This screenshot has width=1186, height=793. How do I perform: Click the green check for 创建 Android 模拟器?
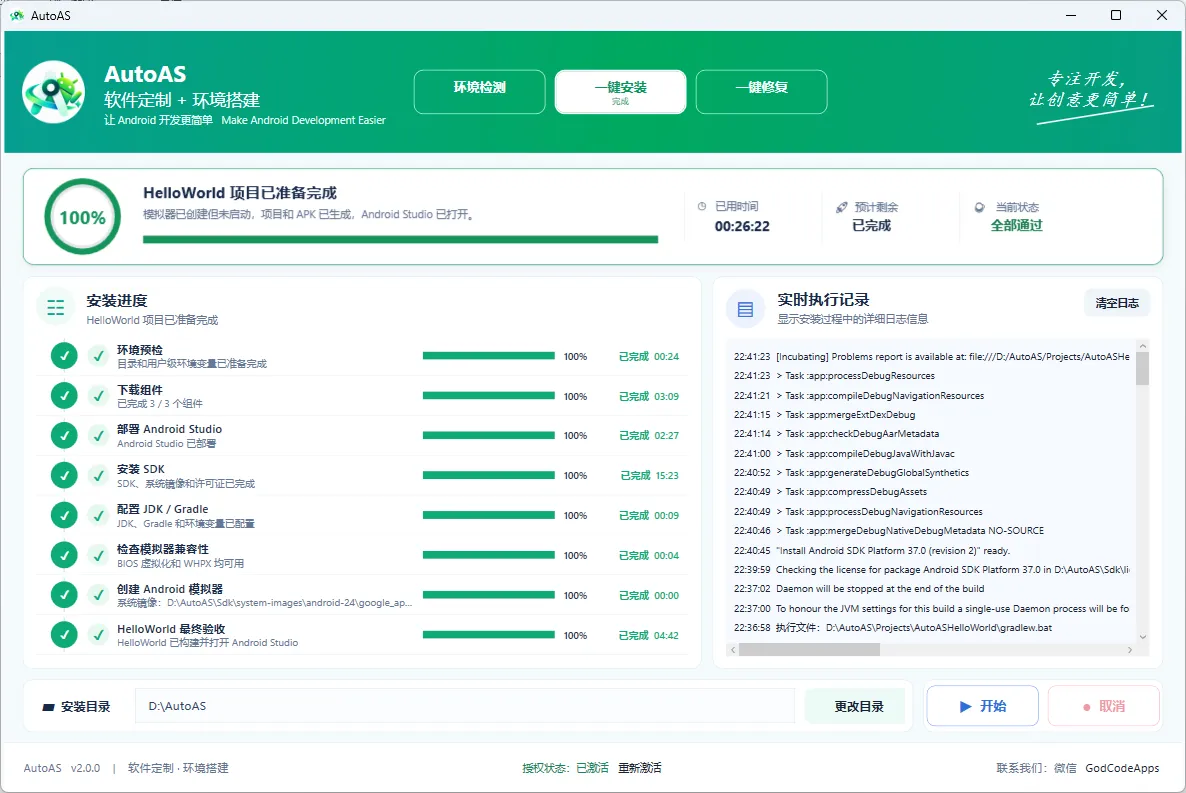pos(64,596)
